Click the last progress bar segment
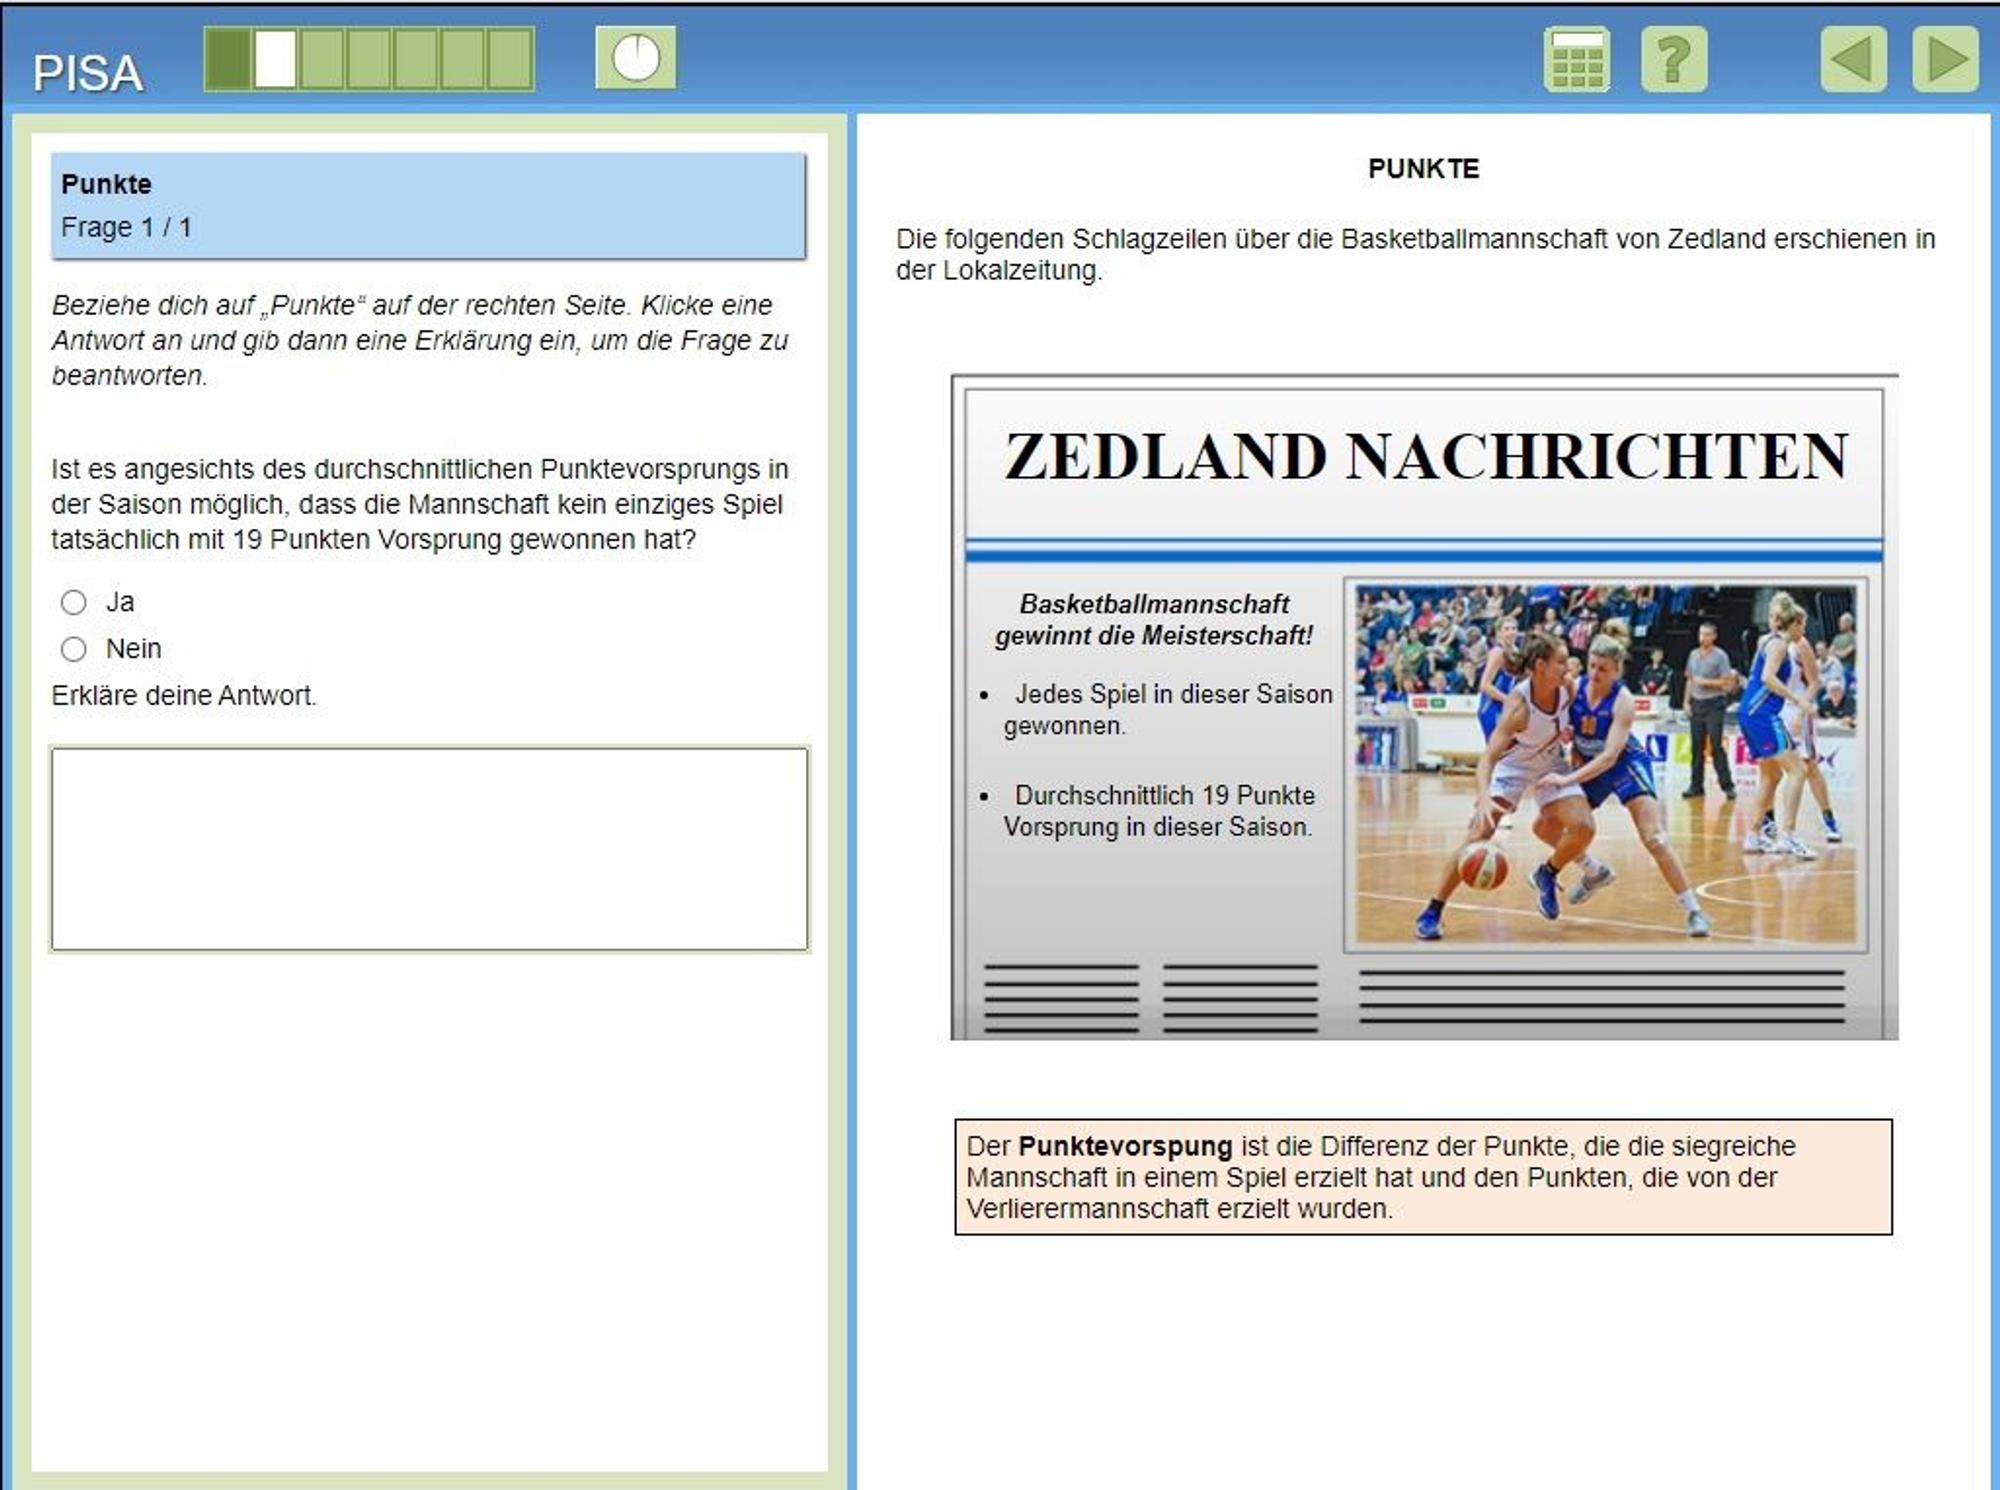The height and width of the screenshot is (1490, 2000). pyautogui.click(x=510, y=59)
